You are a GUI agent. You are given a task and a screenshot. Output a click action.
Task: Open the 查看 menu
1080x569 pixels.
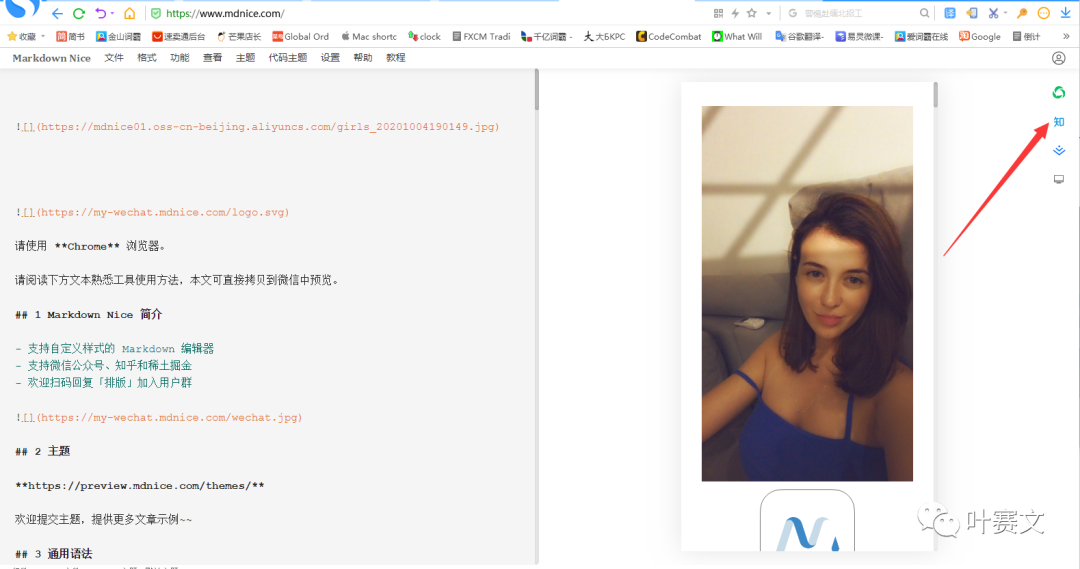point(212,58)
